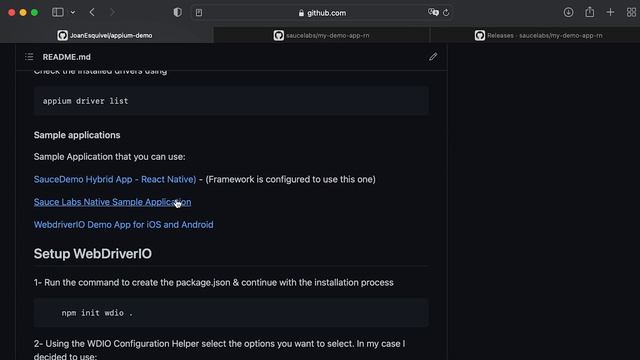Open the privacy report shield icon

[178, 13]
